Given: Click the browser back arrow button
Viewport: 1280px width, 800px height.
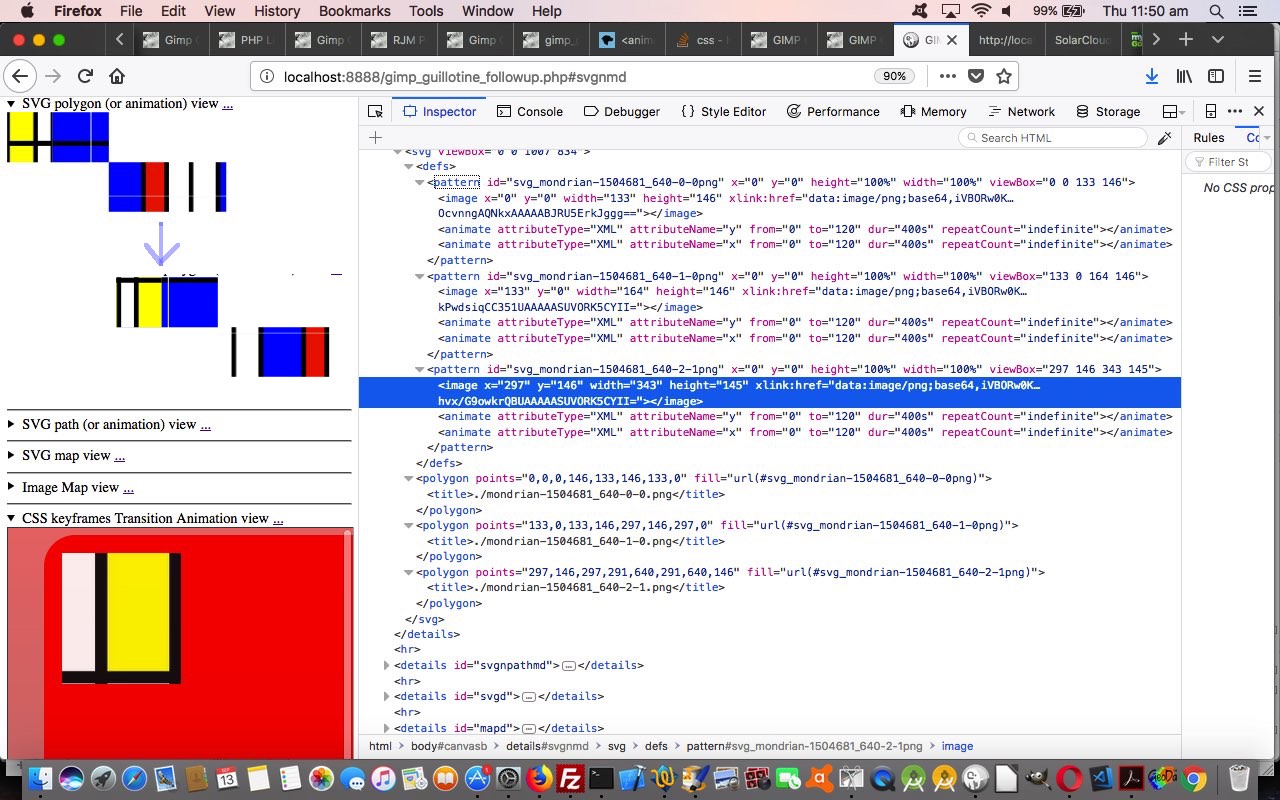Looking at the screenshot, I should (x=20, y=76).
